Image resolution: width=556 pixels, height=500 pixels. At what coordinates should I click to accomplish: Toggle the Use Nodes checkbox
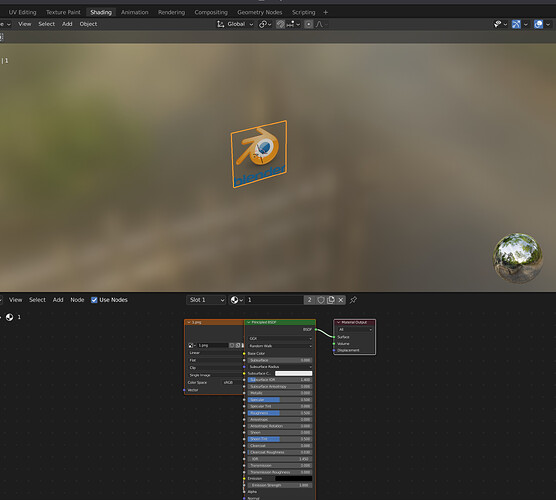pos(94,300)
